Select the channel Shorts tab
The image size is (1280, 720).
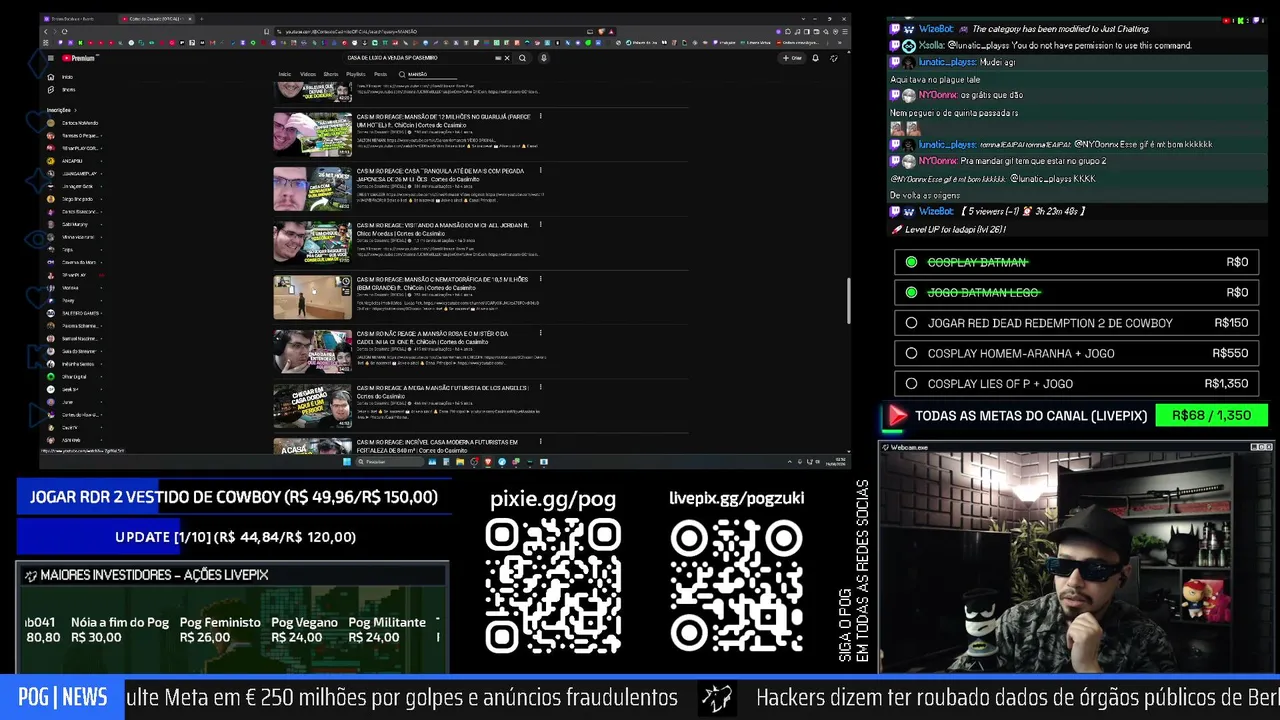click(331, 74)
